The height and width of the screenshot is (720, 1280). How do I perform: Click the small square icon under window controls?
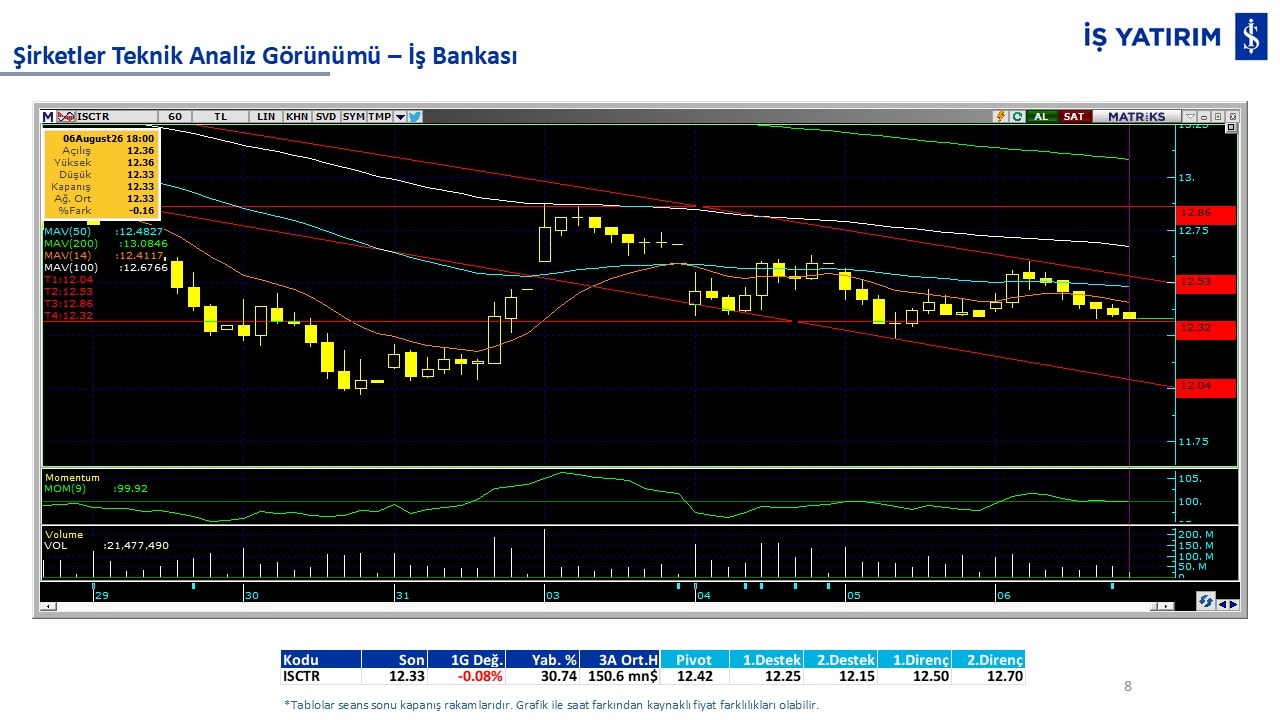(1230, 128)
